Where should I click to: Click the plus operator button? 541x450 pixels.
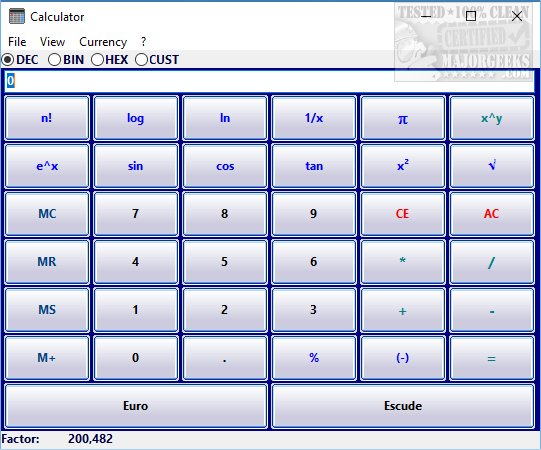pyautogui.click(x=403, y=310)
